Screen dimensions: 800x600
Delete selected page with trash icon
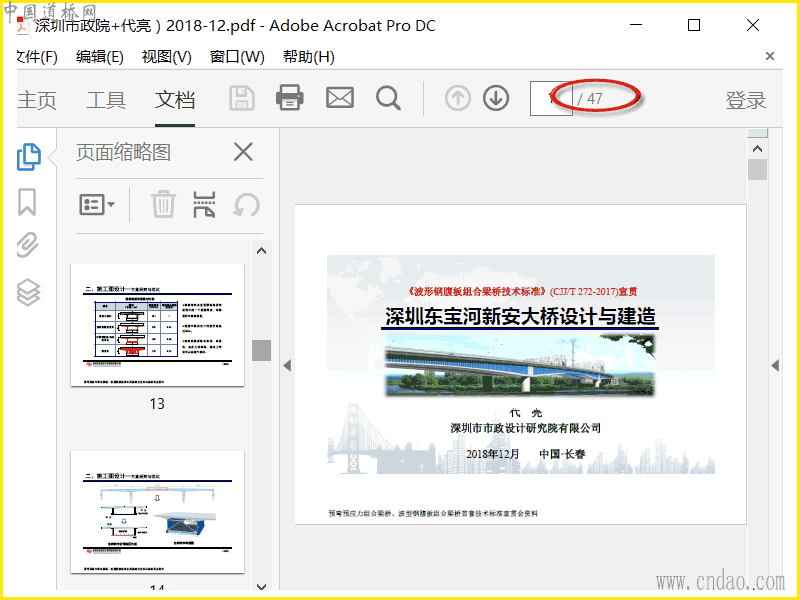click(x=163, y=205)
